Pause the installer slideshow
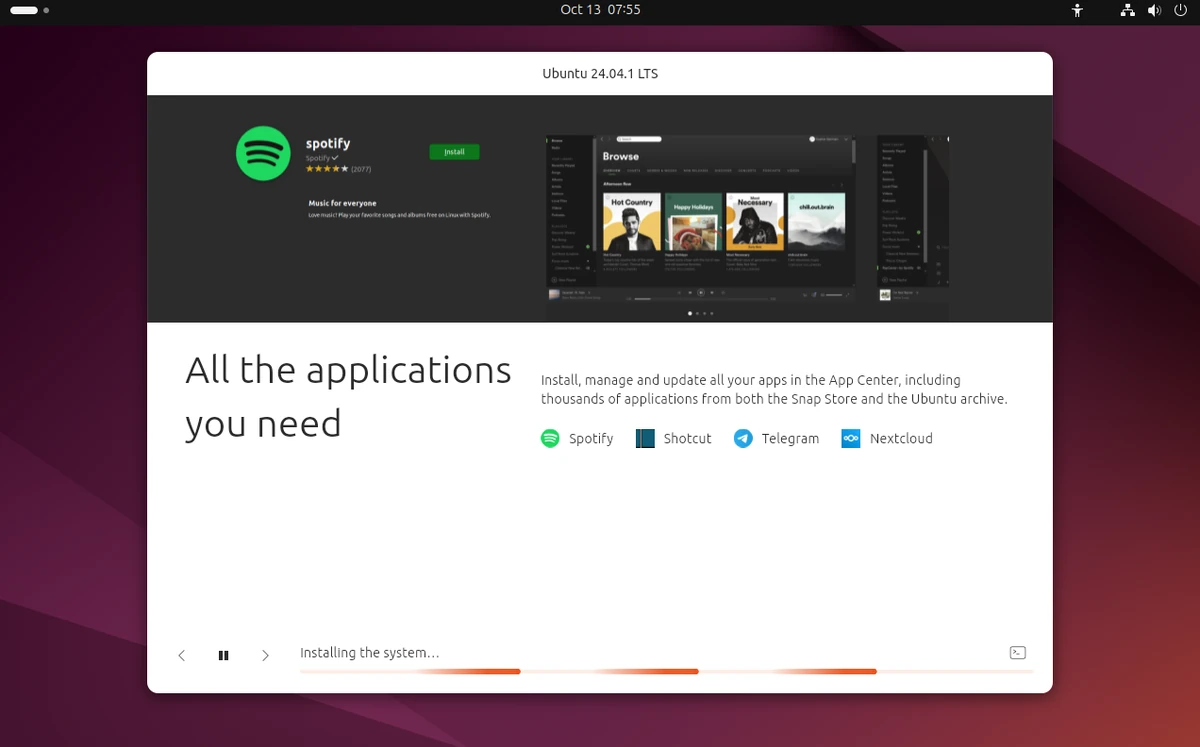The width and height of the screenshot is (1200, 747). coord(223,655)
